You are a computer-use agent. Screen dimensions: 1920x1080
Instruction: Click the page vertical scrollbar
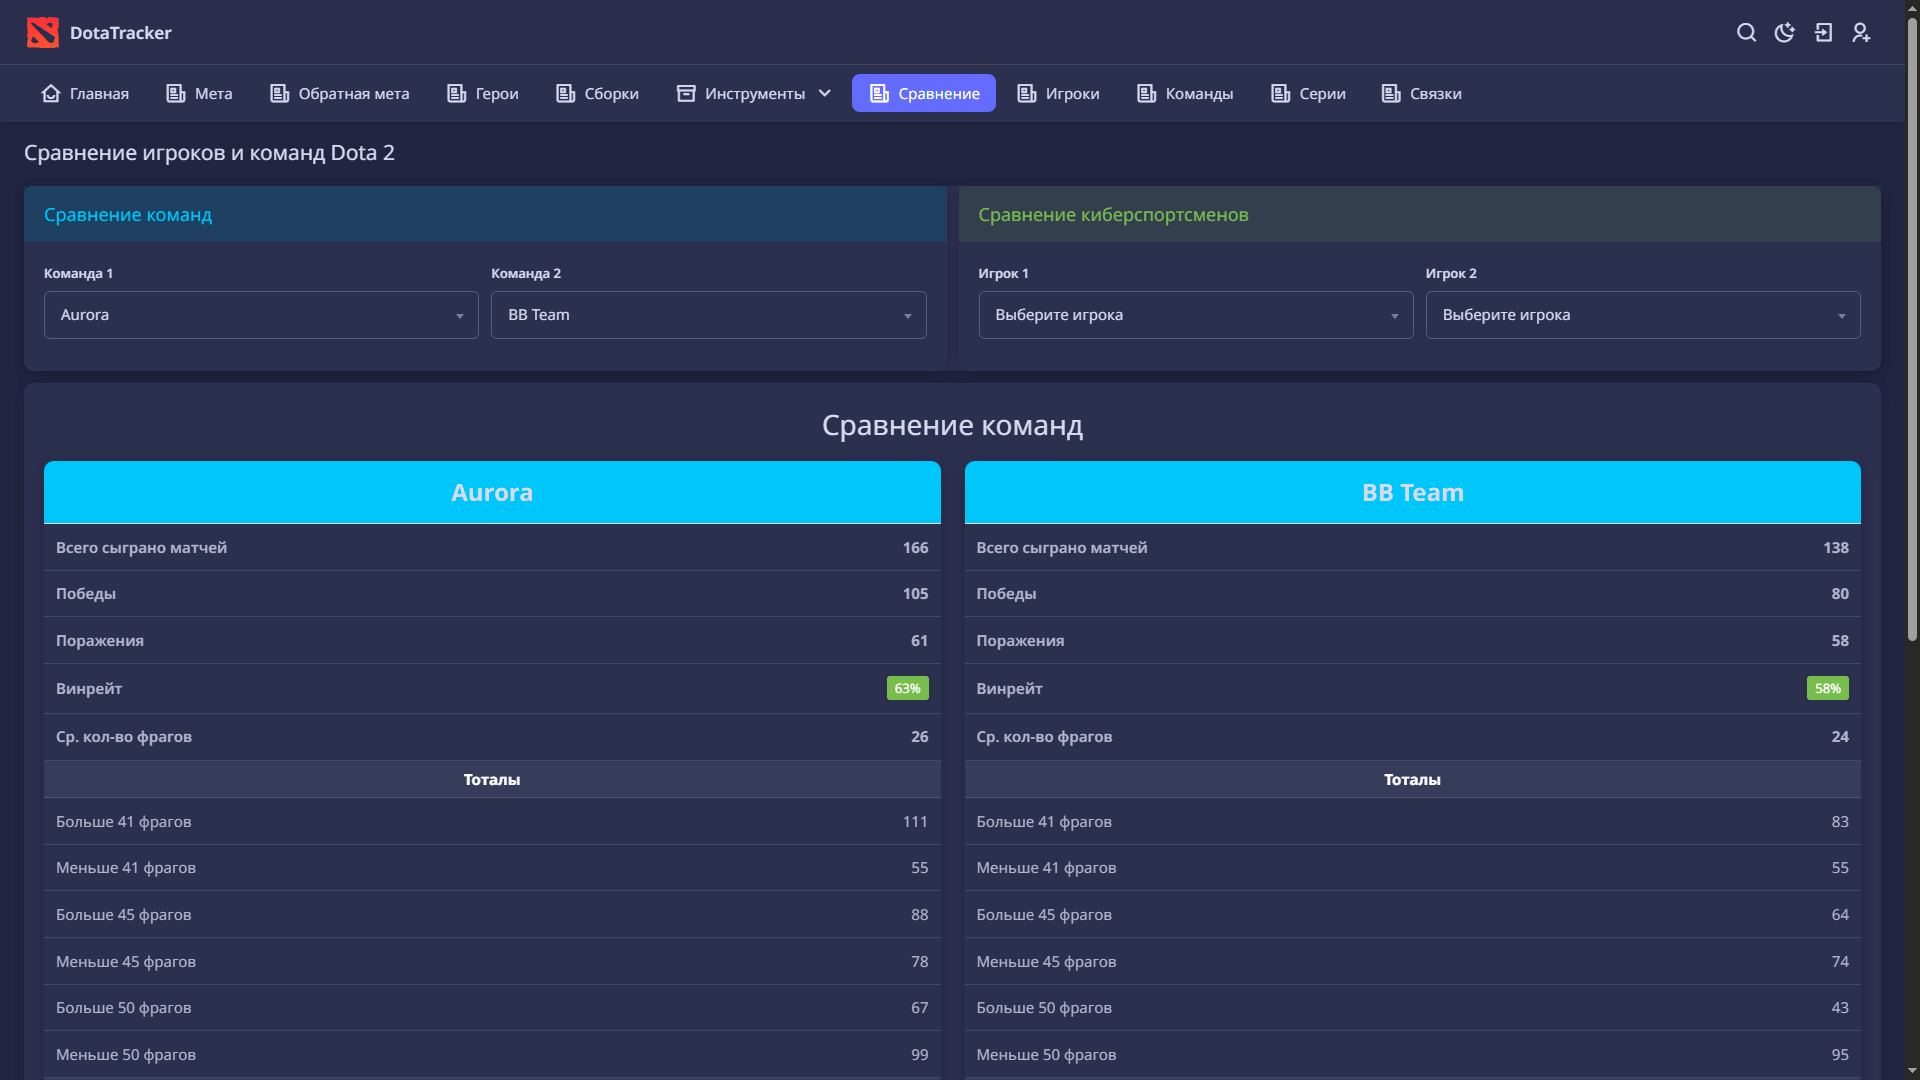1912,330
